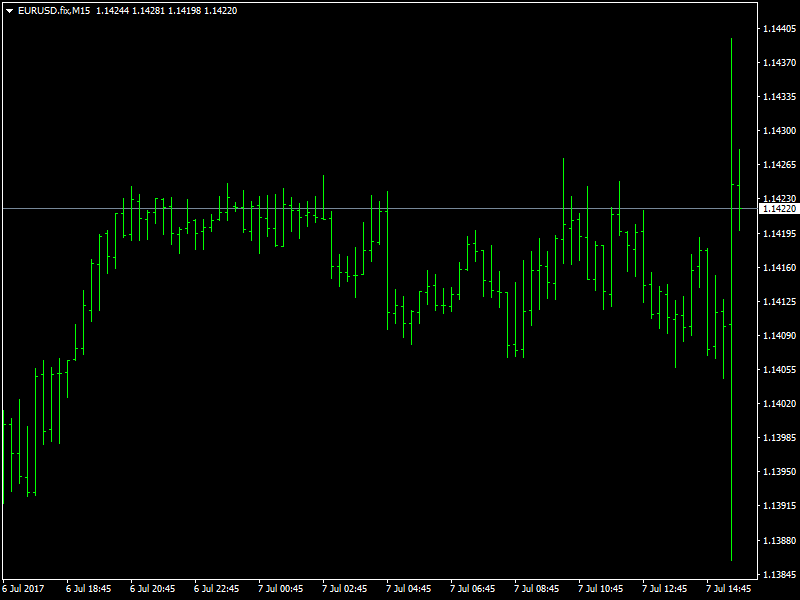Select the current price label 1.14220
The image size is (800, 600).
(779, 209)
